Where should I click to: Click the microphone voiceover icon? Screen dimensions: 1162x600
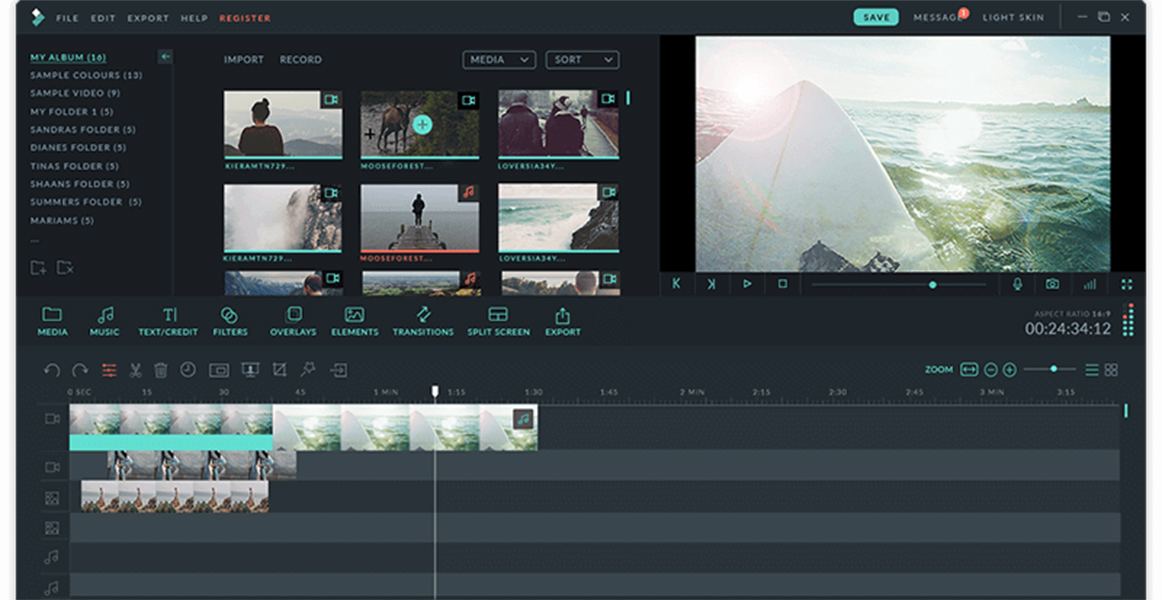1017,284
